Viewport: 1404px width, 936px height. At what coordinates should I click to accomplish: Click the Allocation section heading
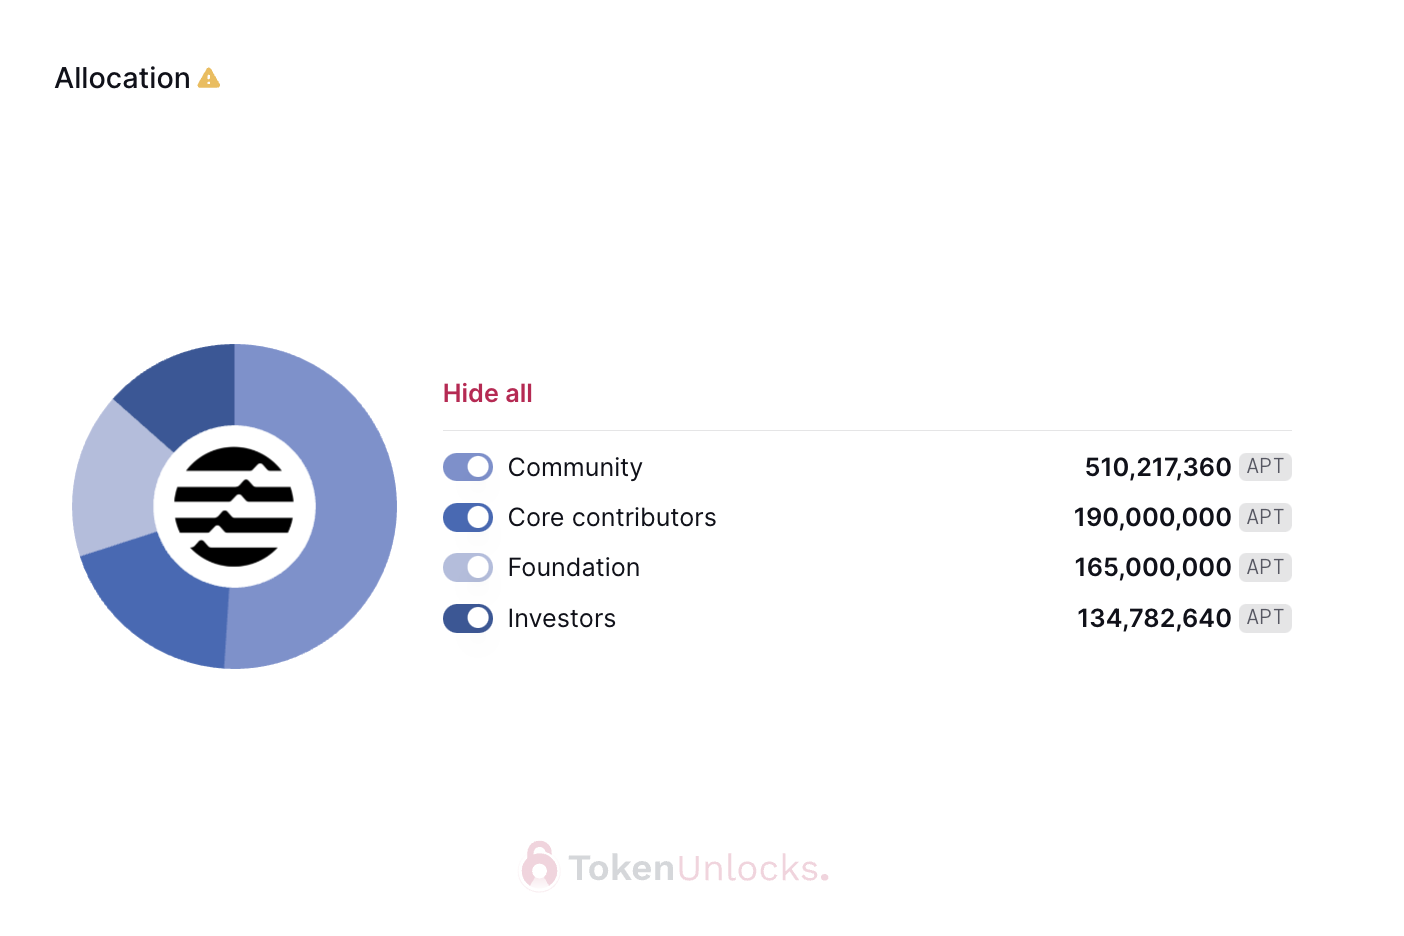(122, 78)
